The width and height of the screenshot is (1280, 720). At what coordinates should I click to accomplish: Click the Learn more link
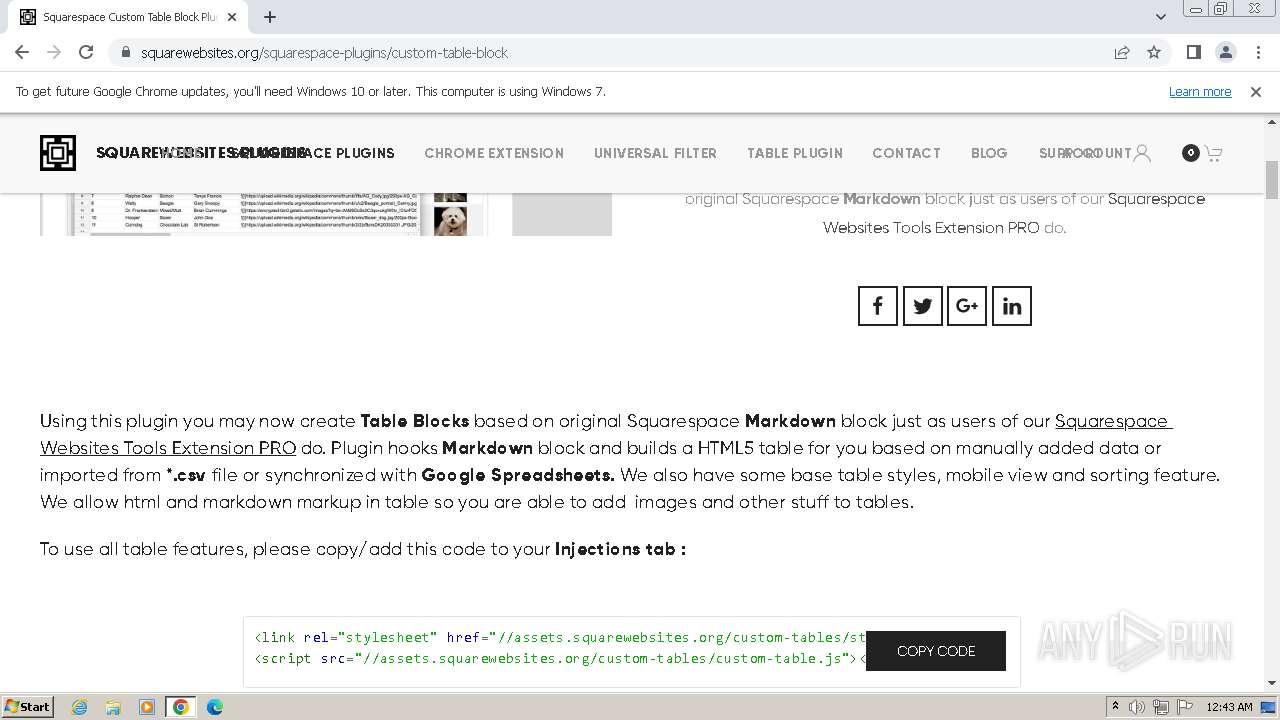pos(1200,91)
